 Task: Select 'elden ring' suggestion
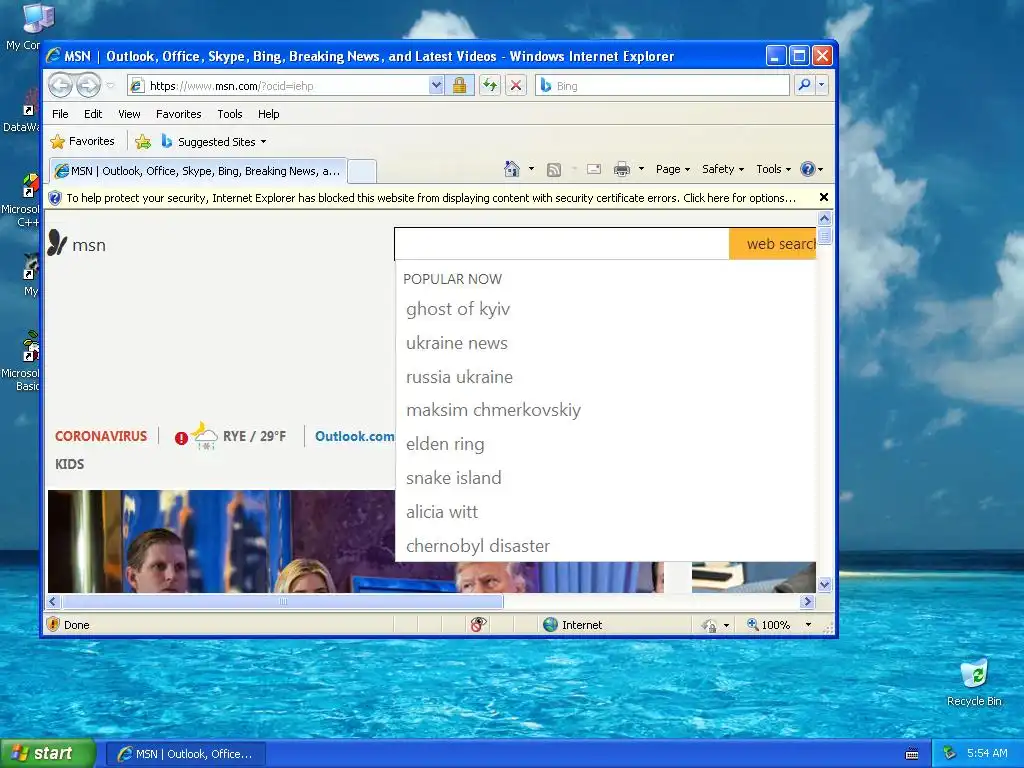coord(445,444)
